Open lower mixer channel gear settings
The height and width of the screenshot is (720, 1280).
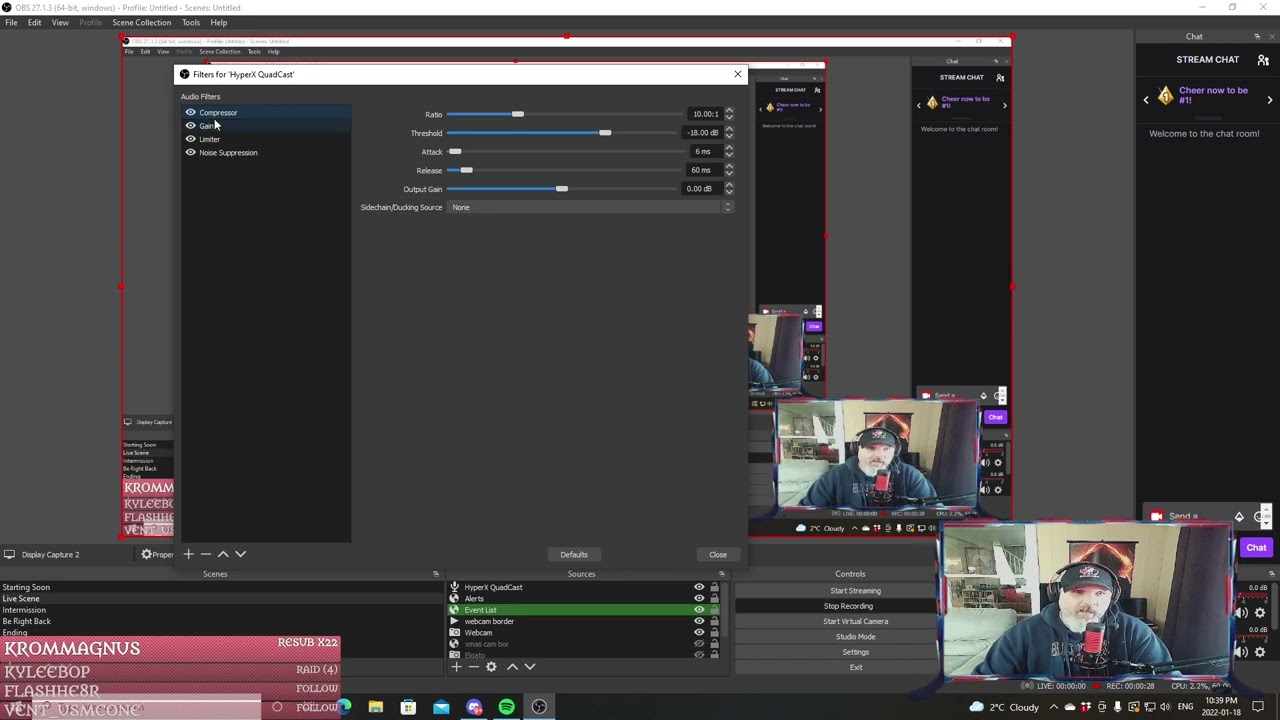click(1259, 652)
